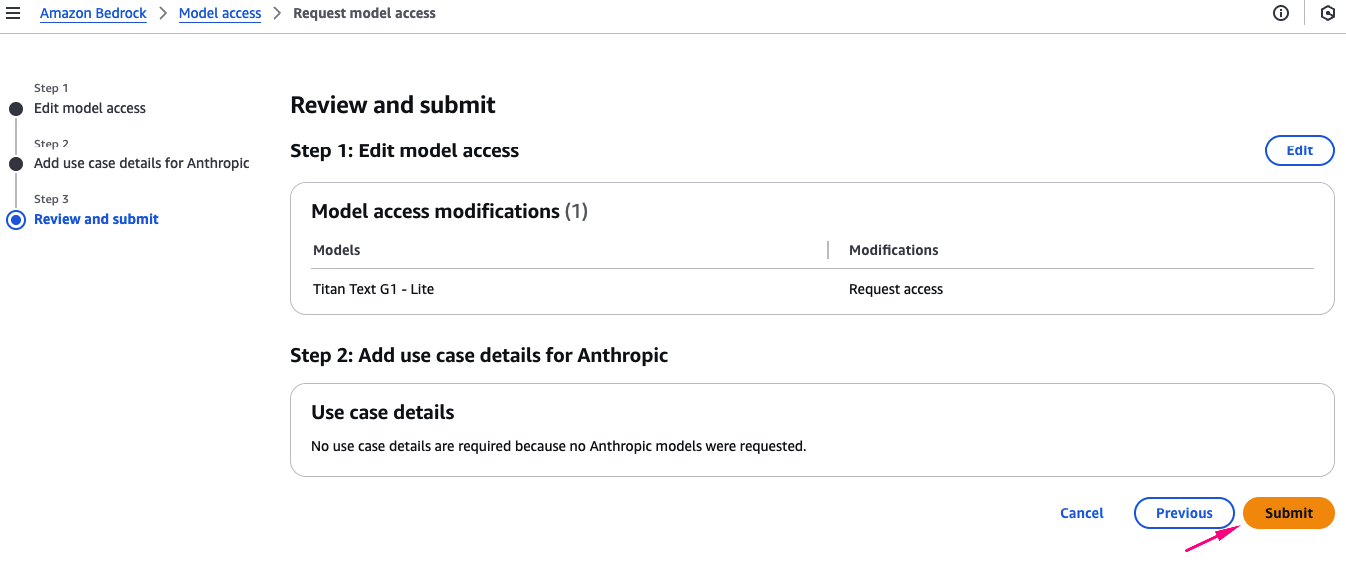Screen dimensions: 1346x562
Task: Click the Modifications column header
Action: [x=894, y=250]
